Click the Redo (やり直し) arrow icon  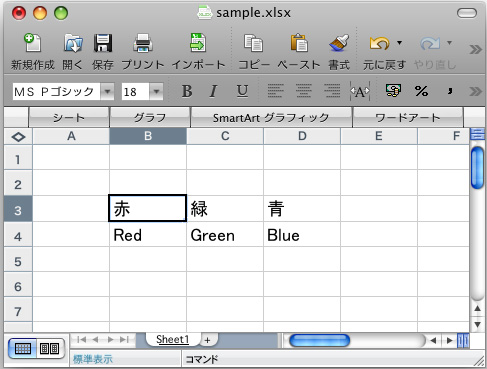430,43
